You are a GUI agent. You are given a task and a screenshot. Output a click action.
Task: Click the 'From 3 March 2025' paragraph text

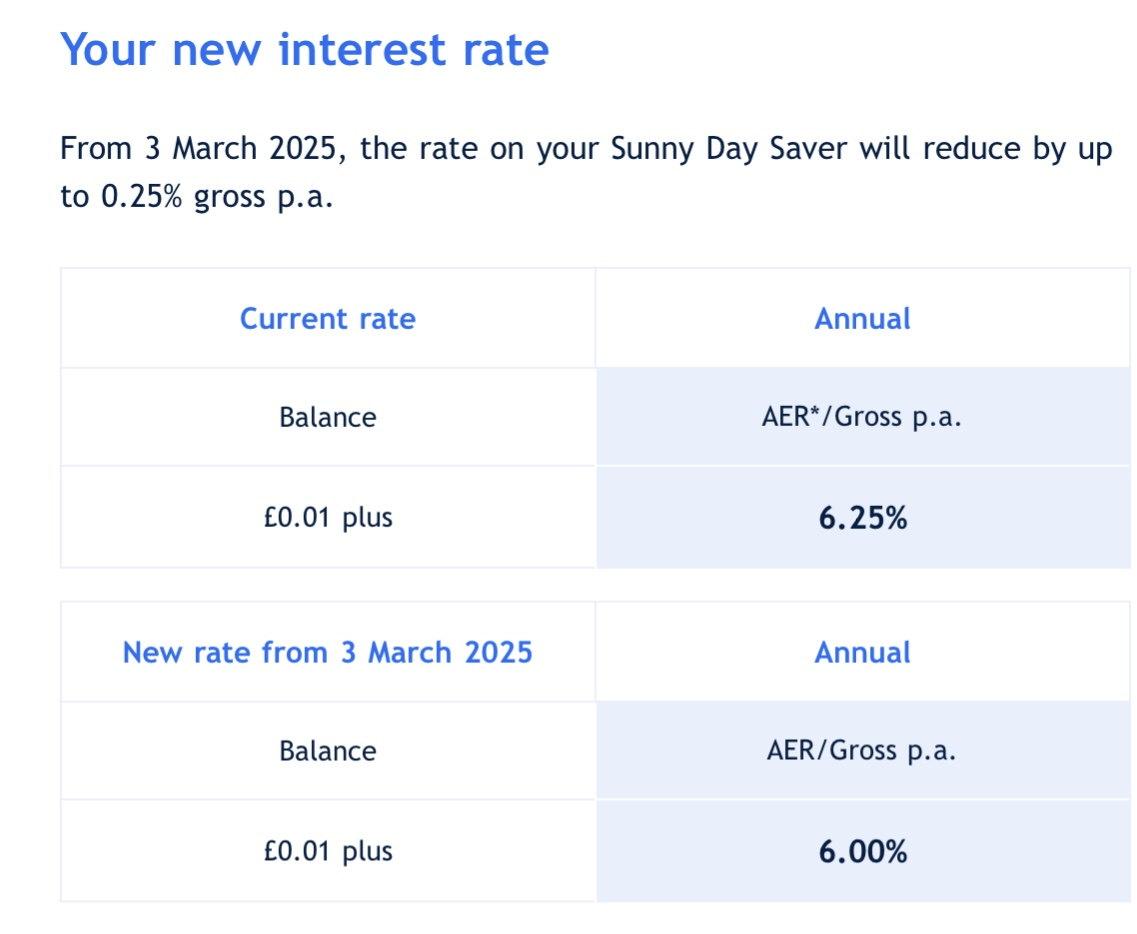tap(586, 173)
